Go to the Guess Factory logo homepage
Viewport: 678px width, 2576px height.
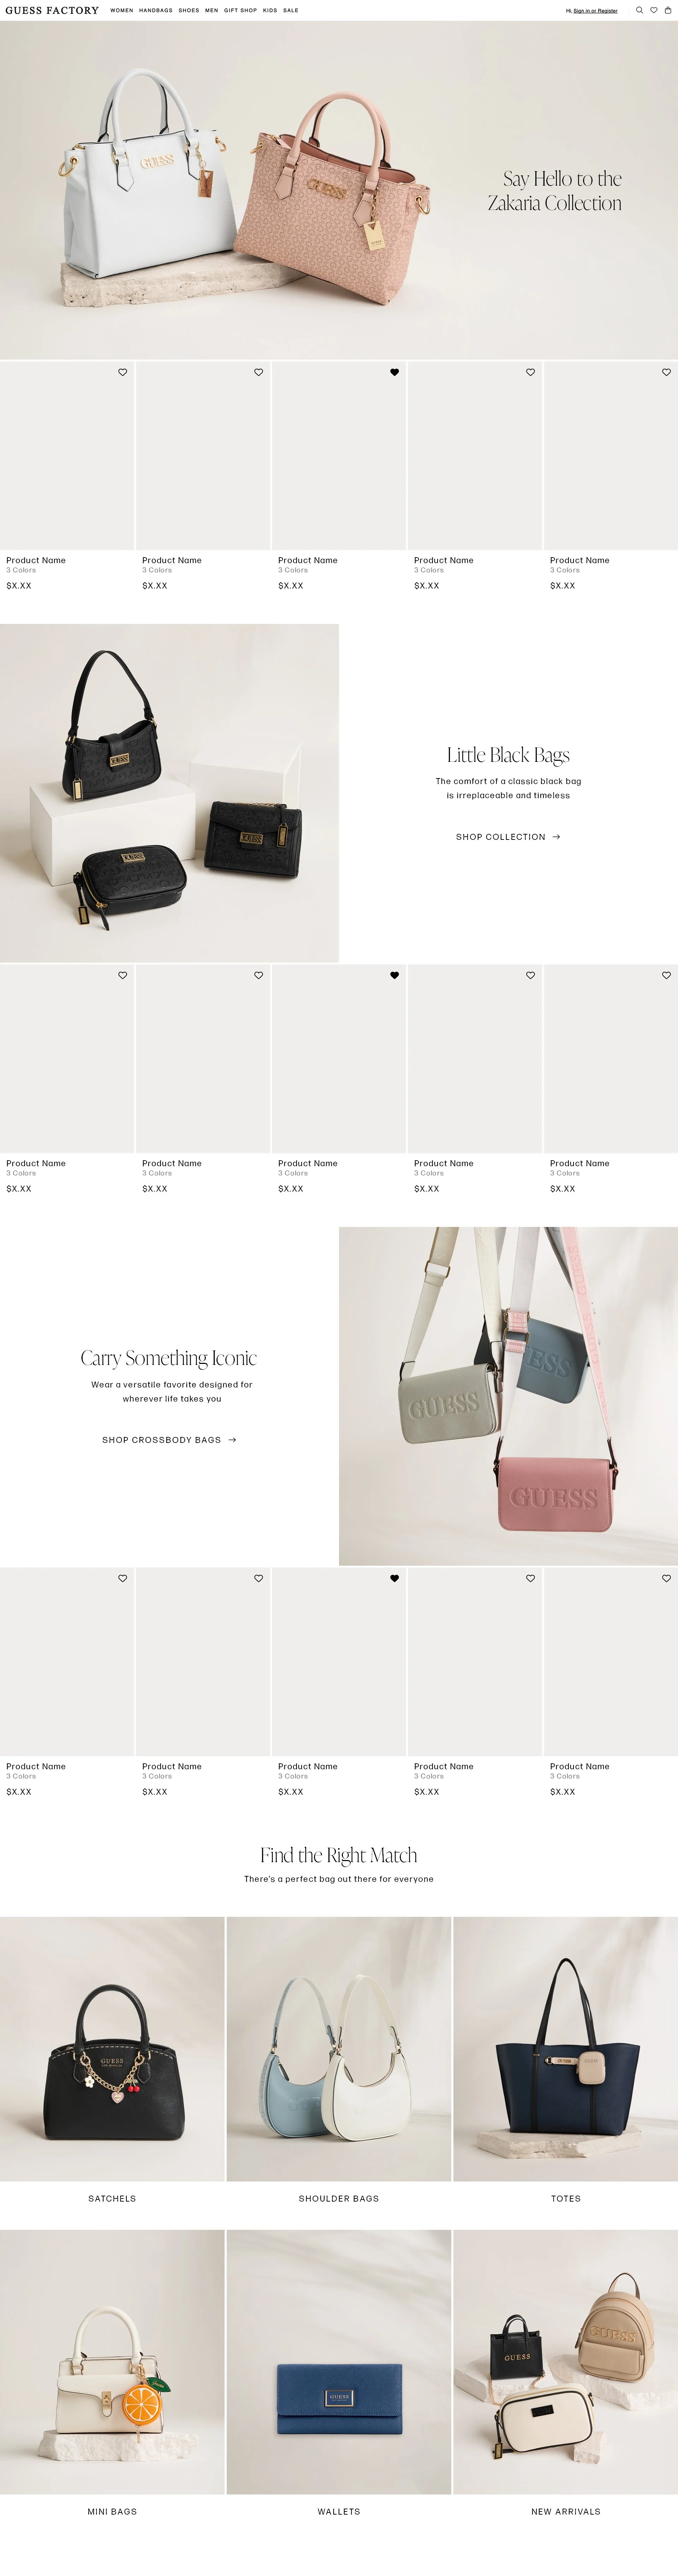point(52,10)
